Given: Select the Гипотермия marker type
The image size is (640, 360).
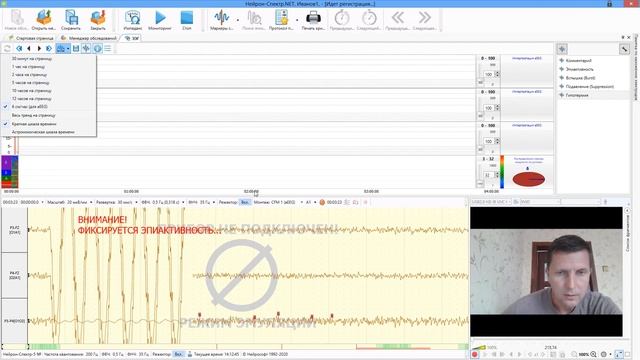Looking at the screenshot, I should pyautogui.click(x=577, y=95).
